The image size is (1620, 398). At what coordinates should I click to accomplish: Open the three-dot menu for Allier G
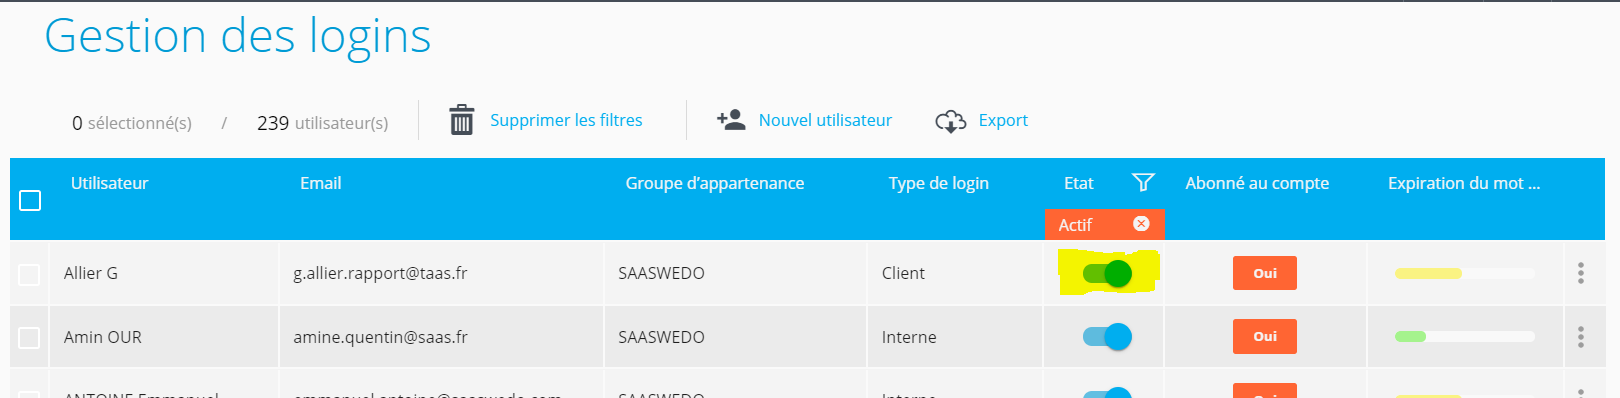tap(1581, 273)
